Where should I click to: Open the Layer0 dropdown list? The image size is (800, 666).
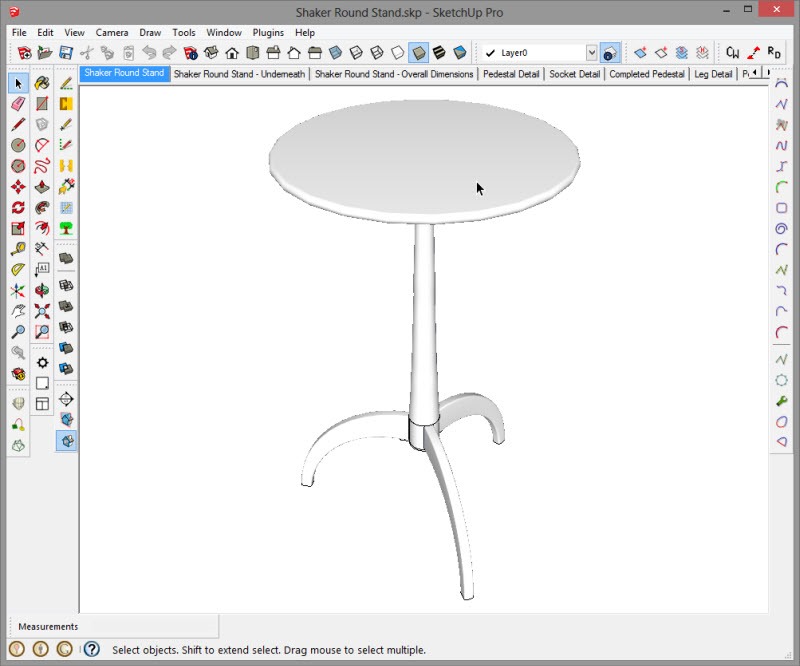point(591,53)
